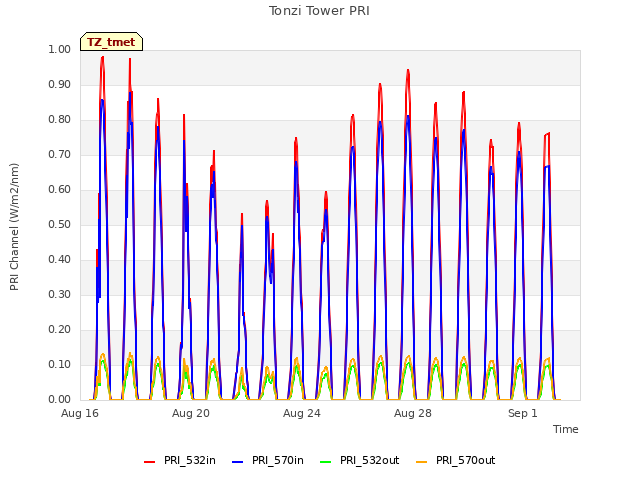This screenshot has width=640, height=480.
Task: Click the TZ_tmet annotation label
Action: tap(111, 42)
